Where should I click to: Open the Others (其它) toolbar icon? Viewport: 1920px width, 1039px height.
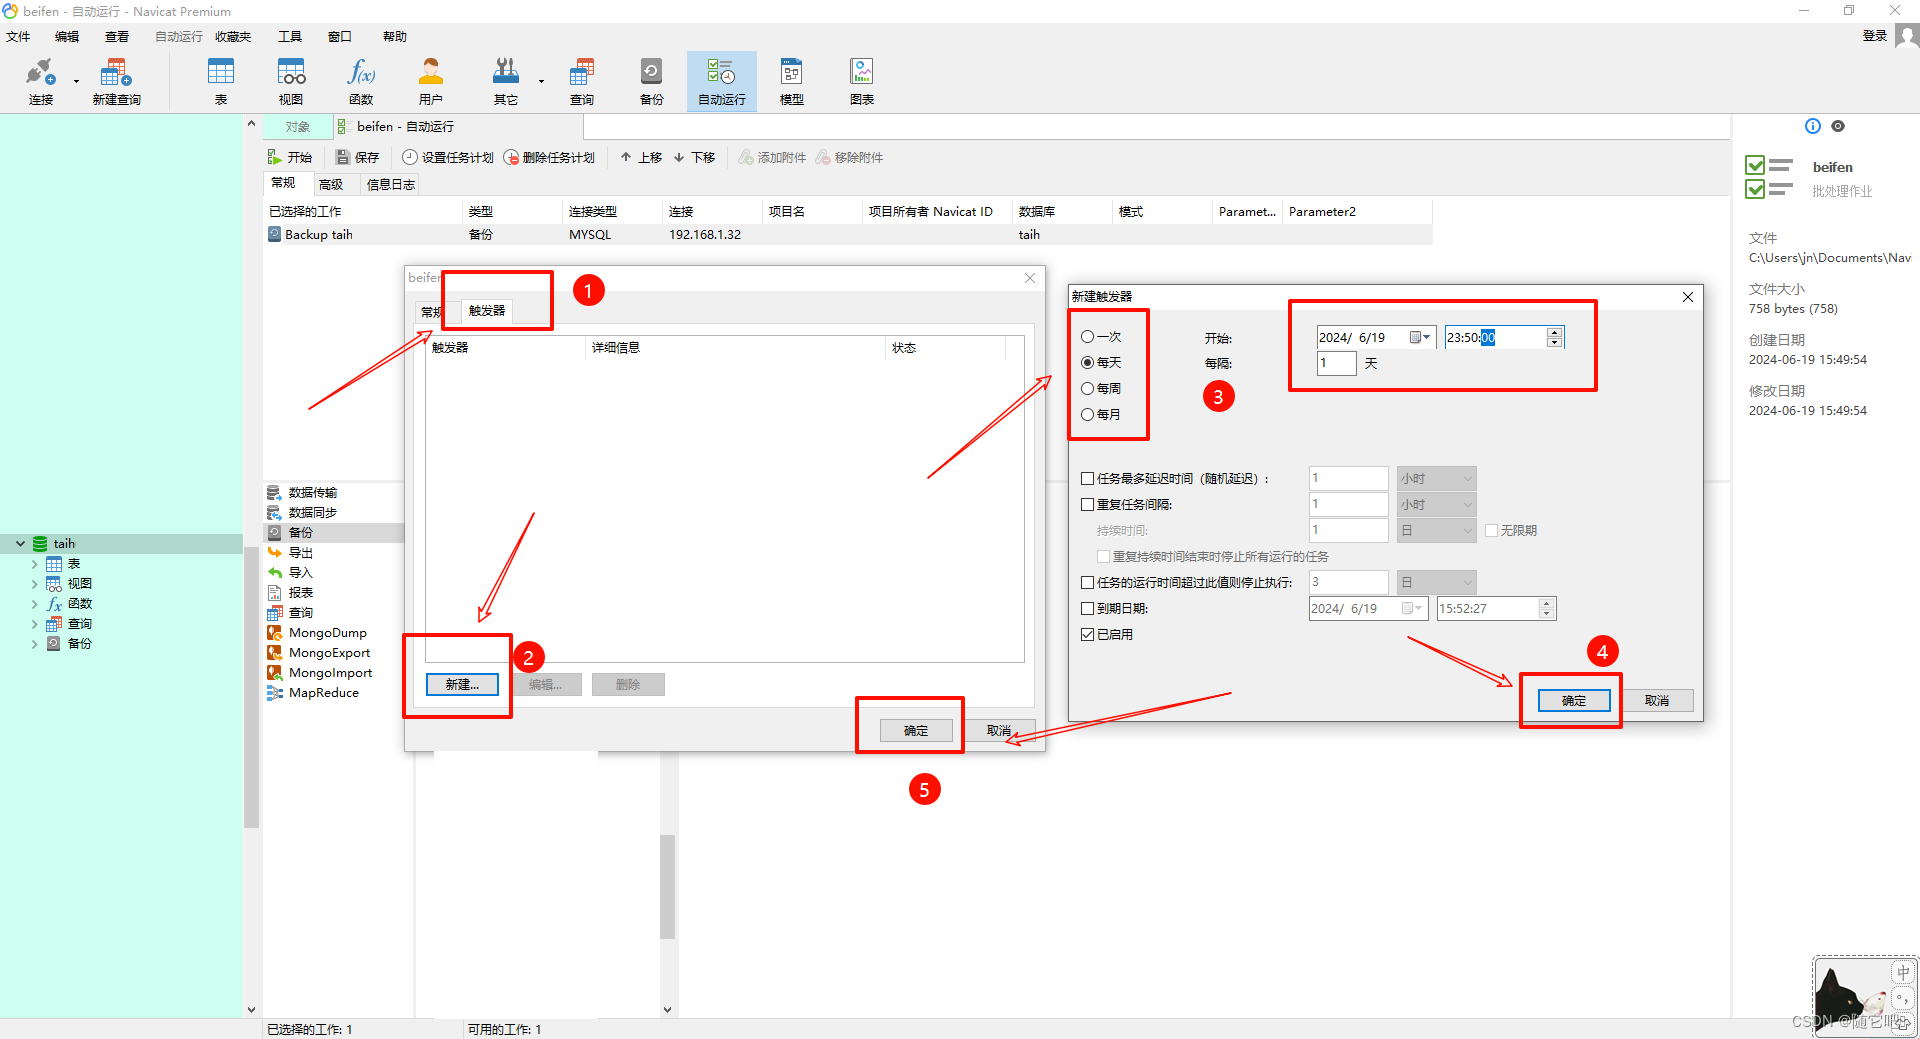tap(506, 81)
